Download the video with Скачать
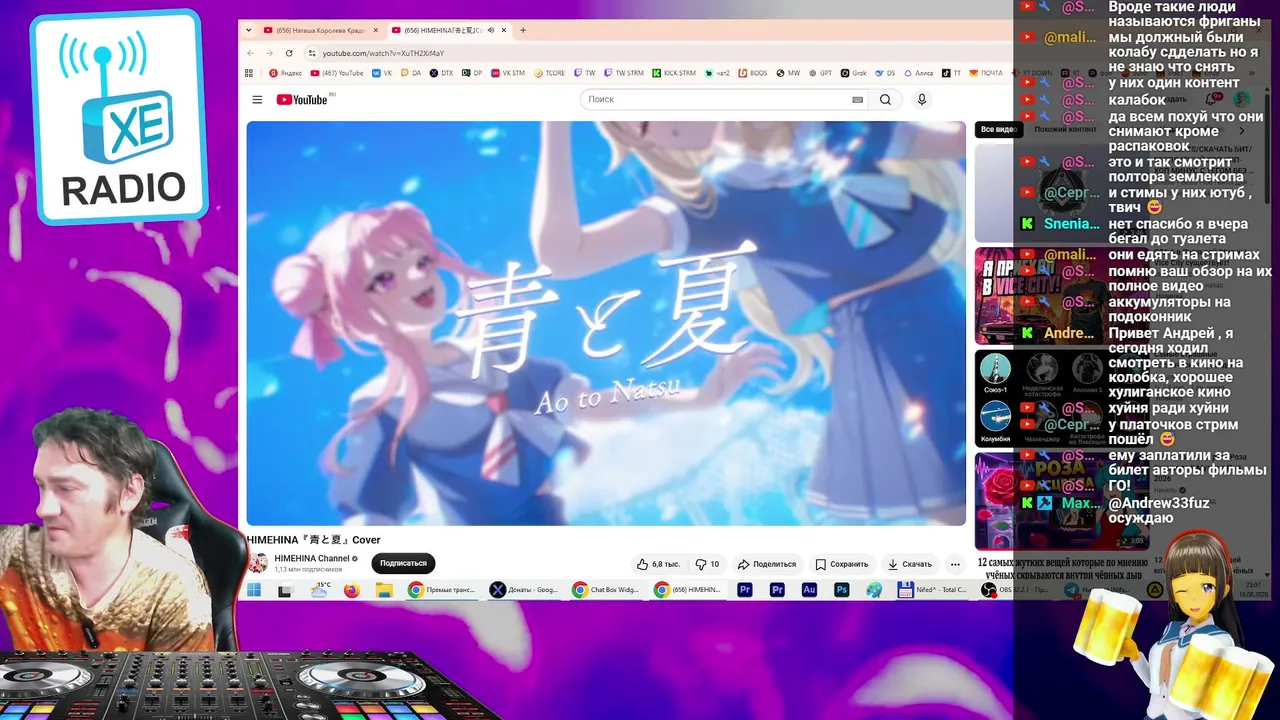Image resolution: width=1280 pixels, height=720 pixels. click(910, 564)
